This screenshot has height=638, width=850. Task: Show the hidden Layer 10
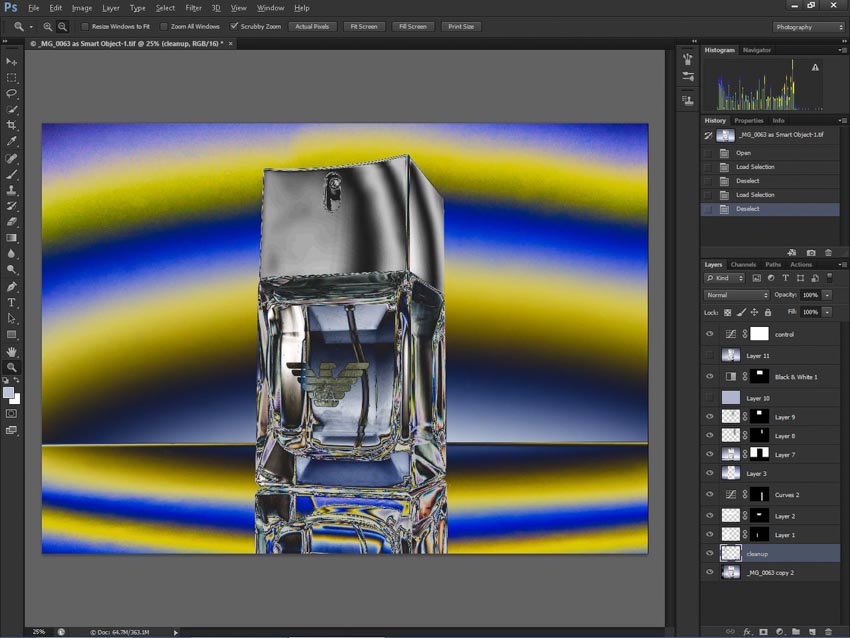710,398
